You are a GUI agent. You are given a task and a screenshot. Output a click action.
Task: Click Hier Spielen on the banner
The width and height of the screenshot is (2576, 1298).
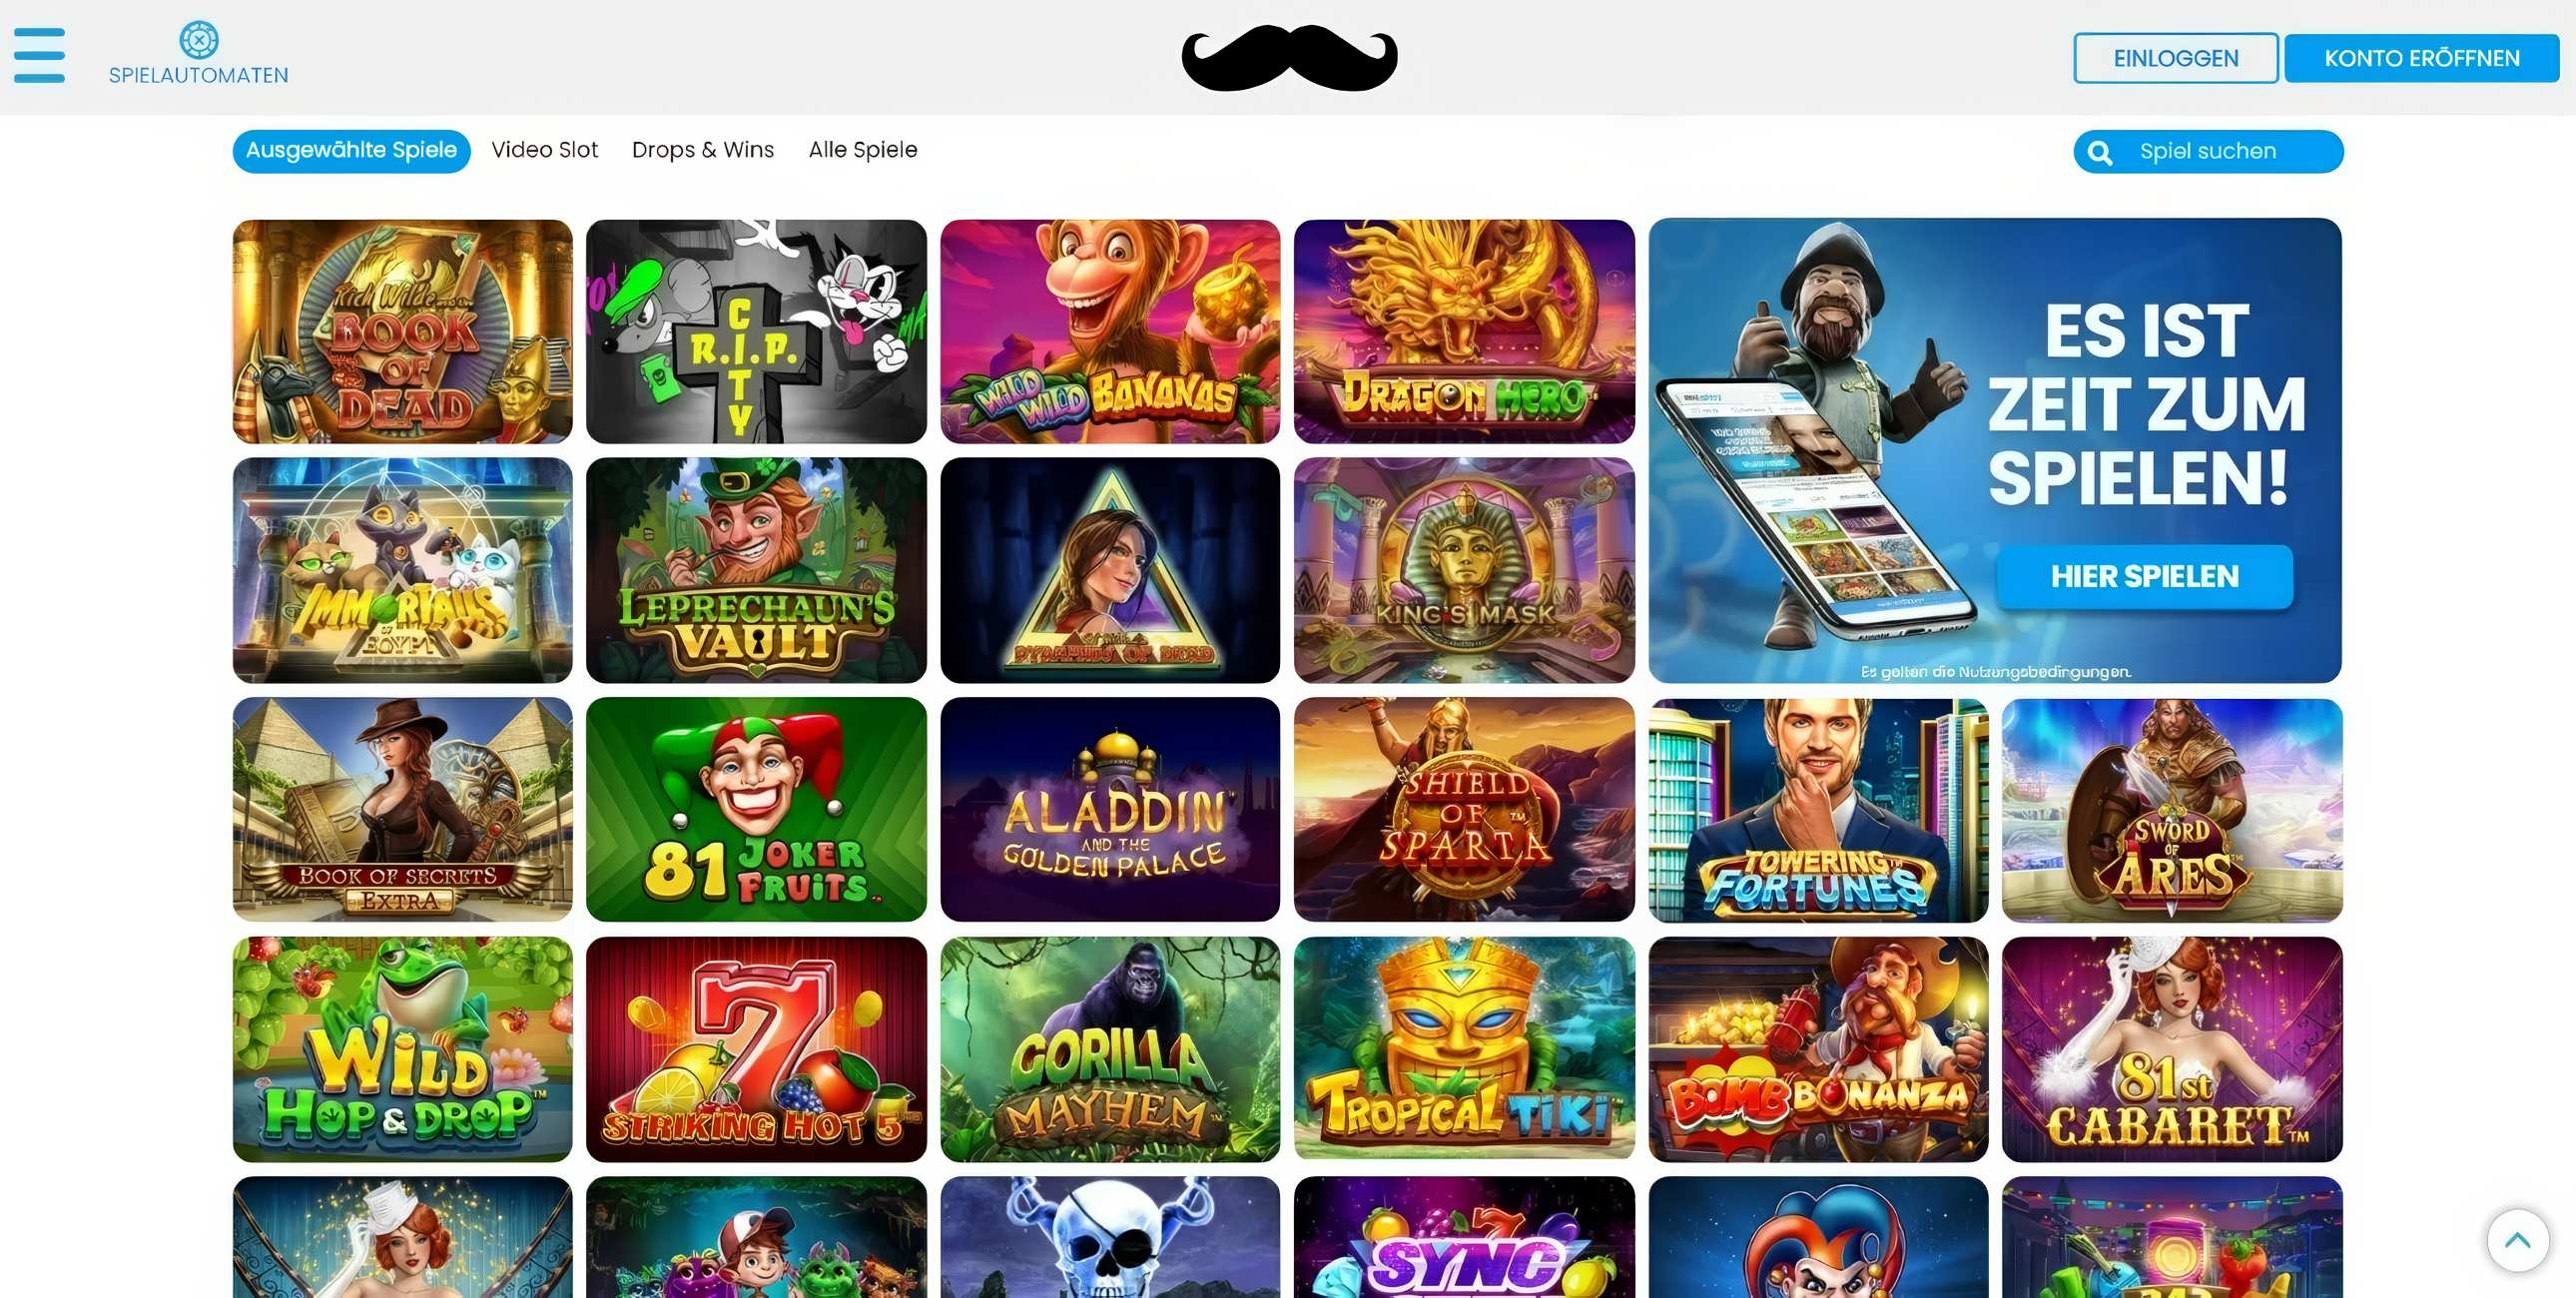click(x=2144, y=576)
